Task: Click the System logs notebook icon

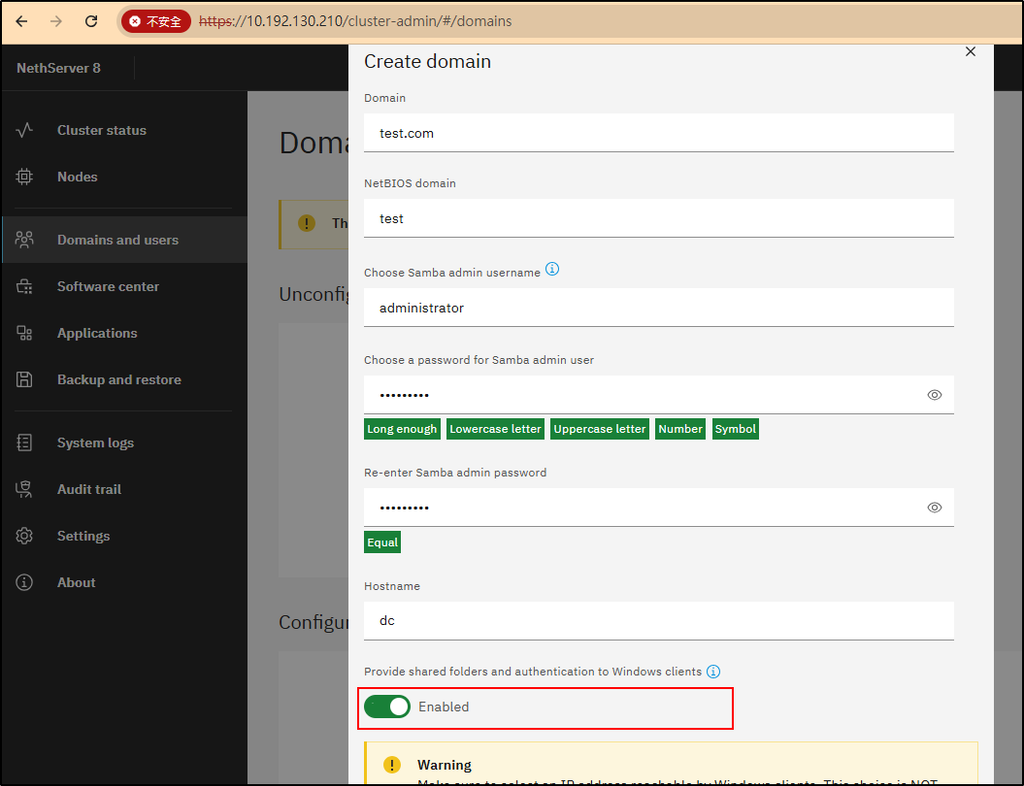Action: pos(24,443)
